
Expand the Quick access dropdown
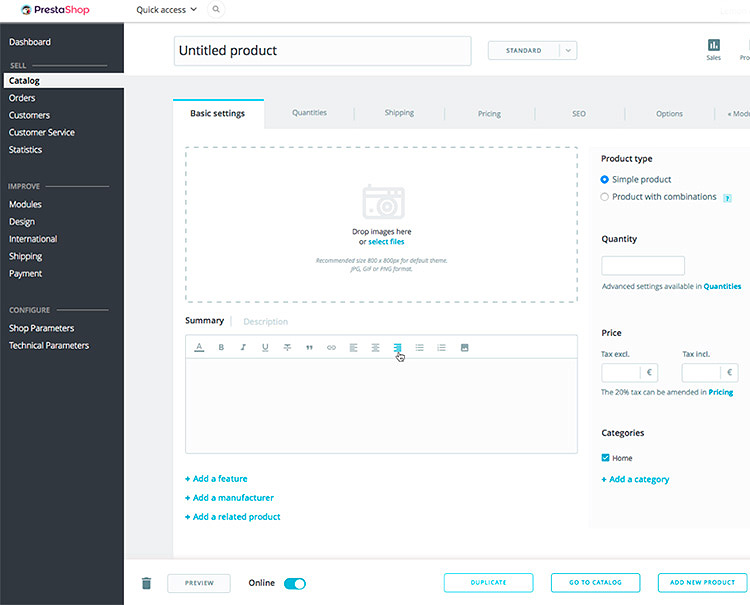coord(166,10)
